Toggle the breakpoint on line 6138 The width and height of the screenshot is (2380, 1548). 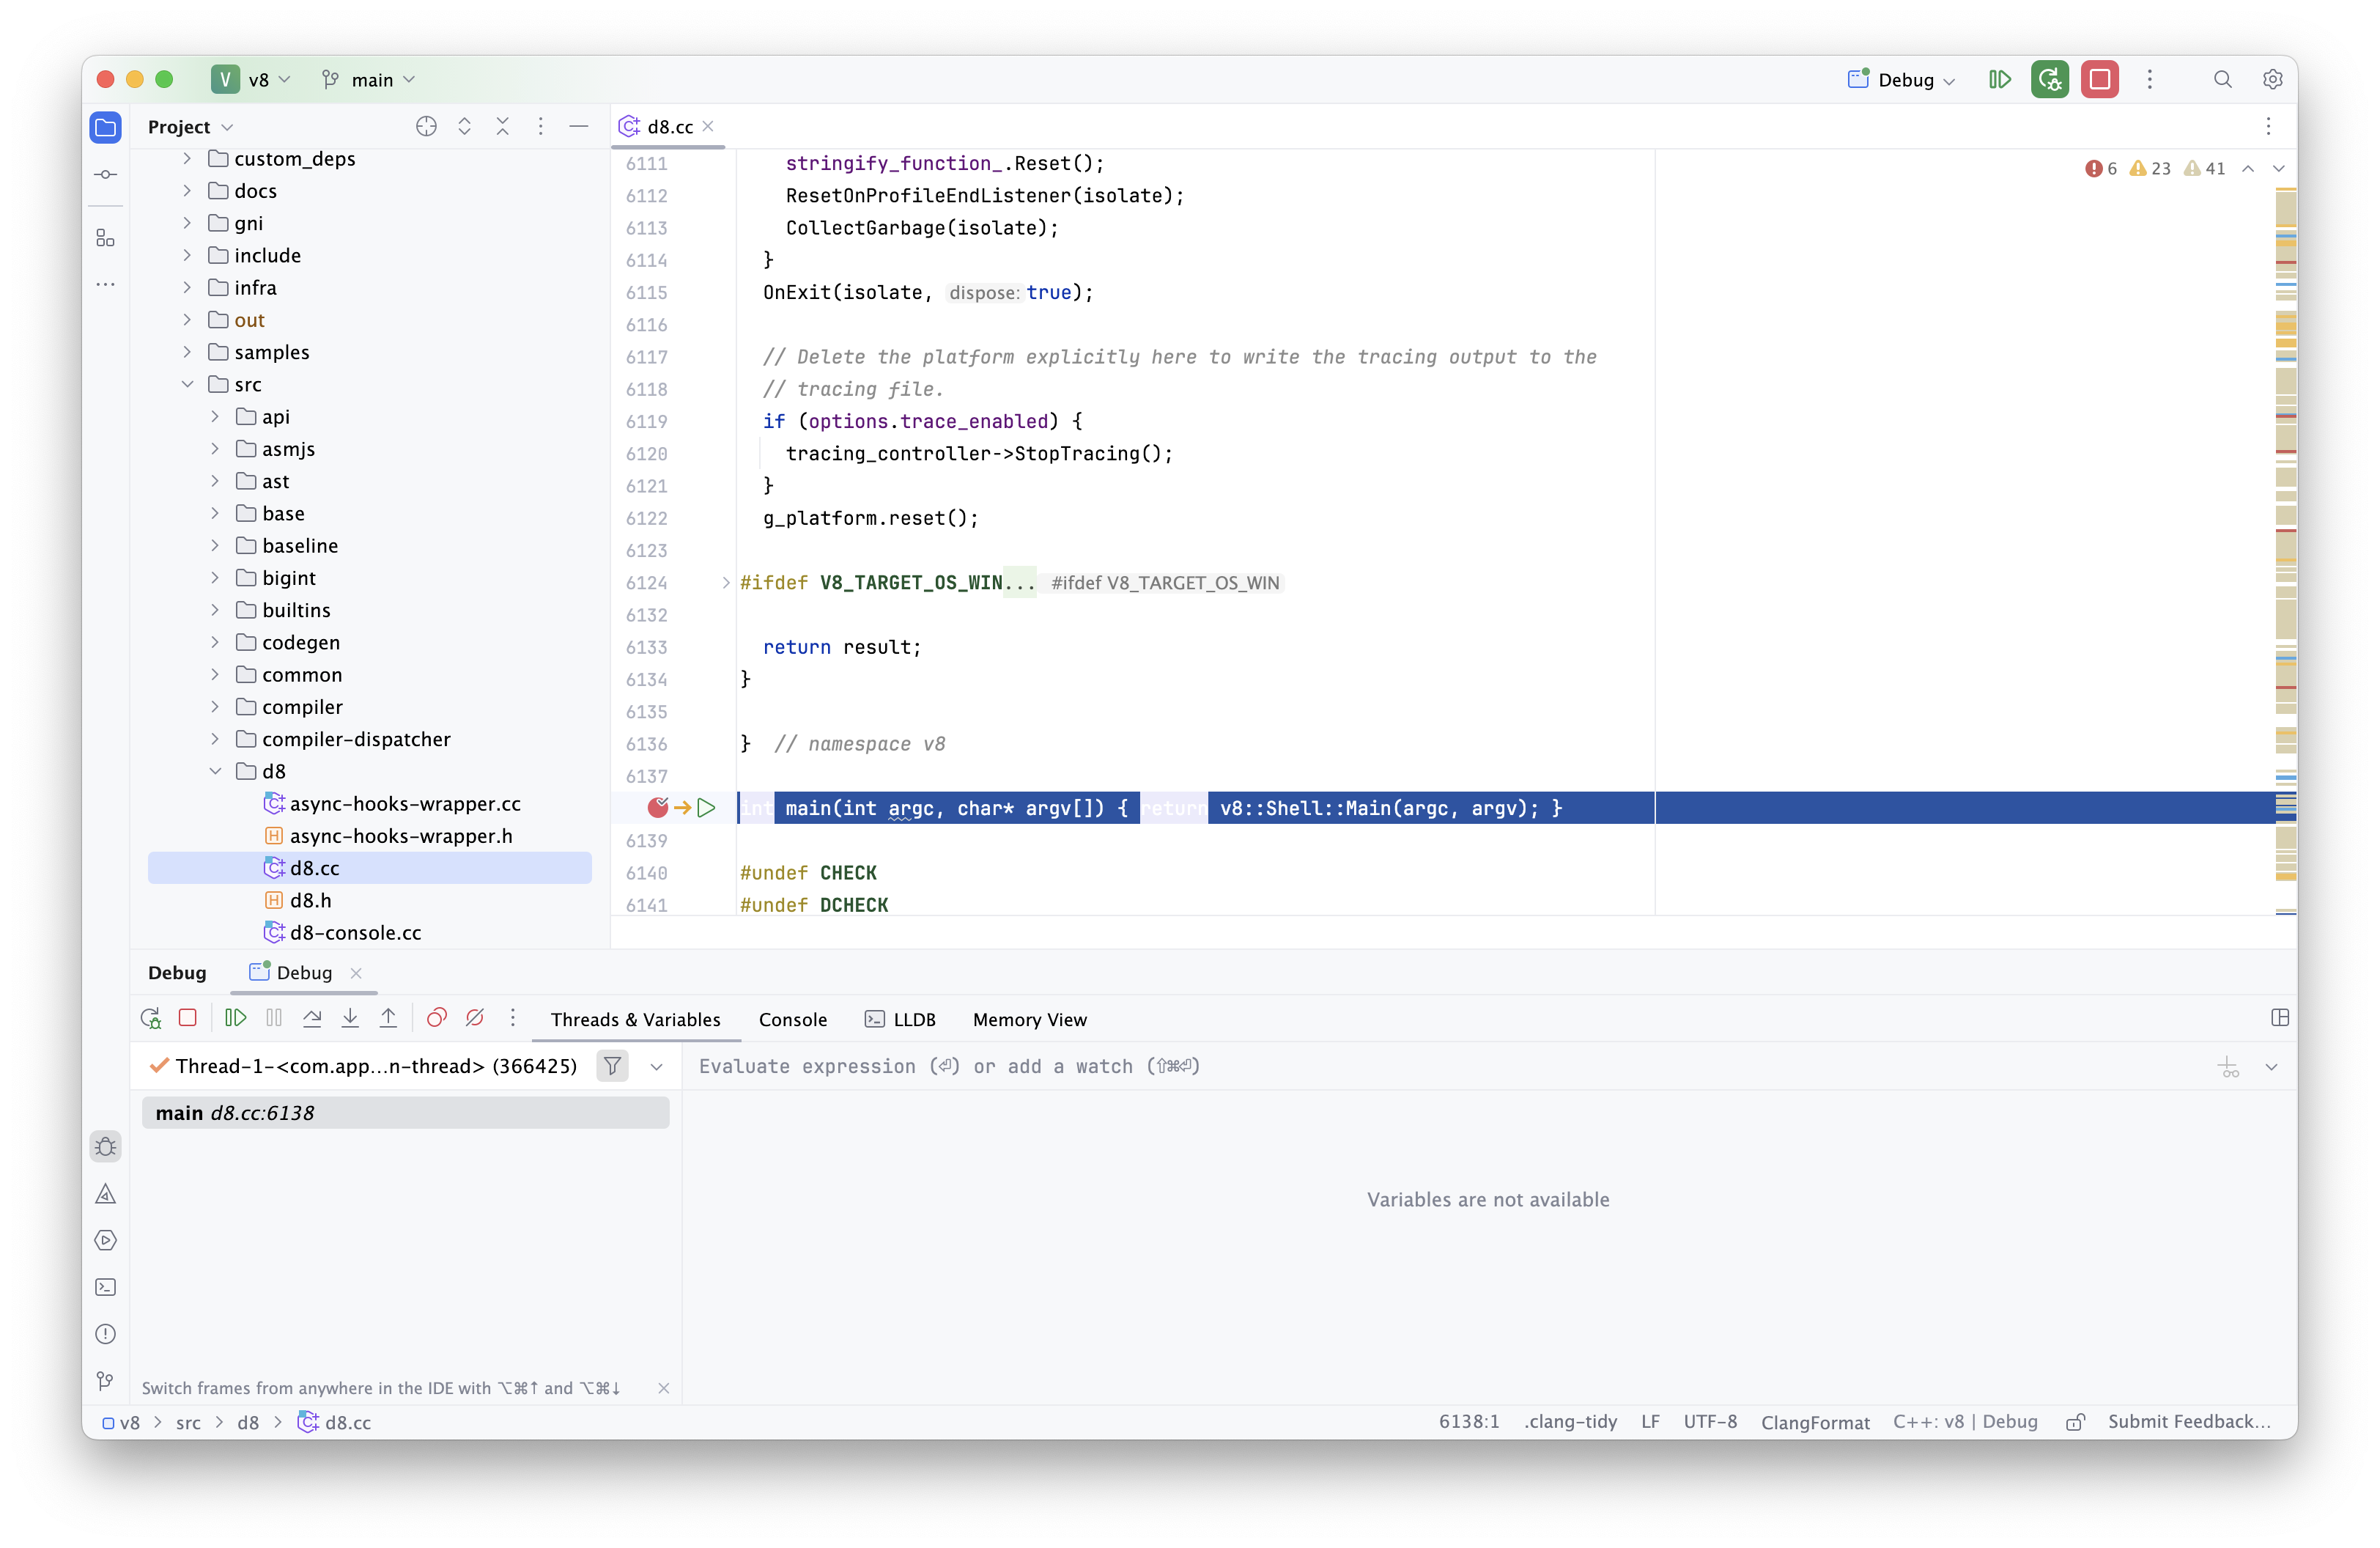point(657,807)
